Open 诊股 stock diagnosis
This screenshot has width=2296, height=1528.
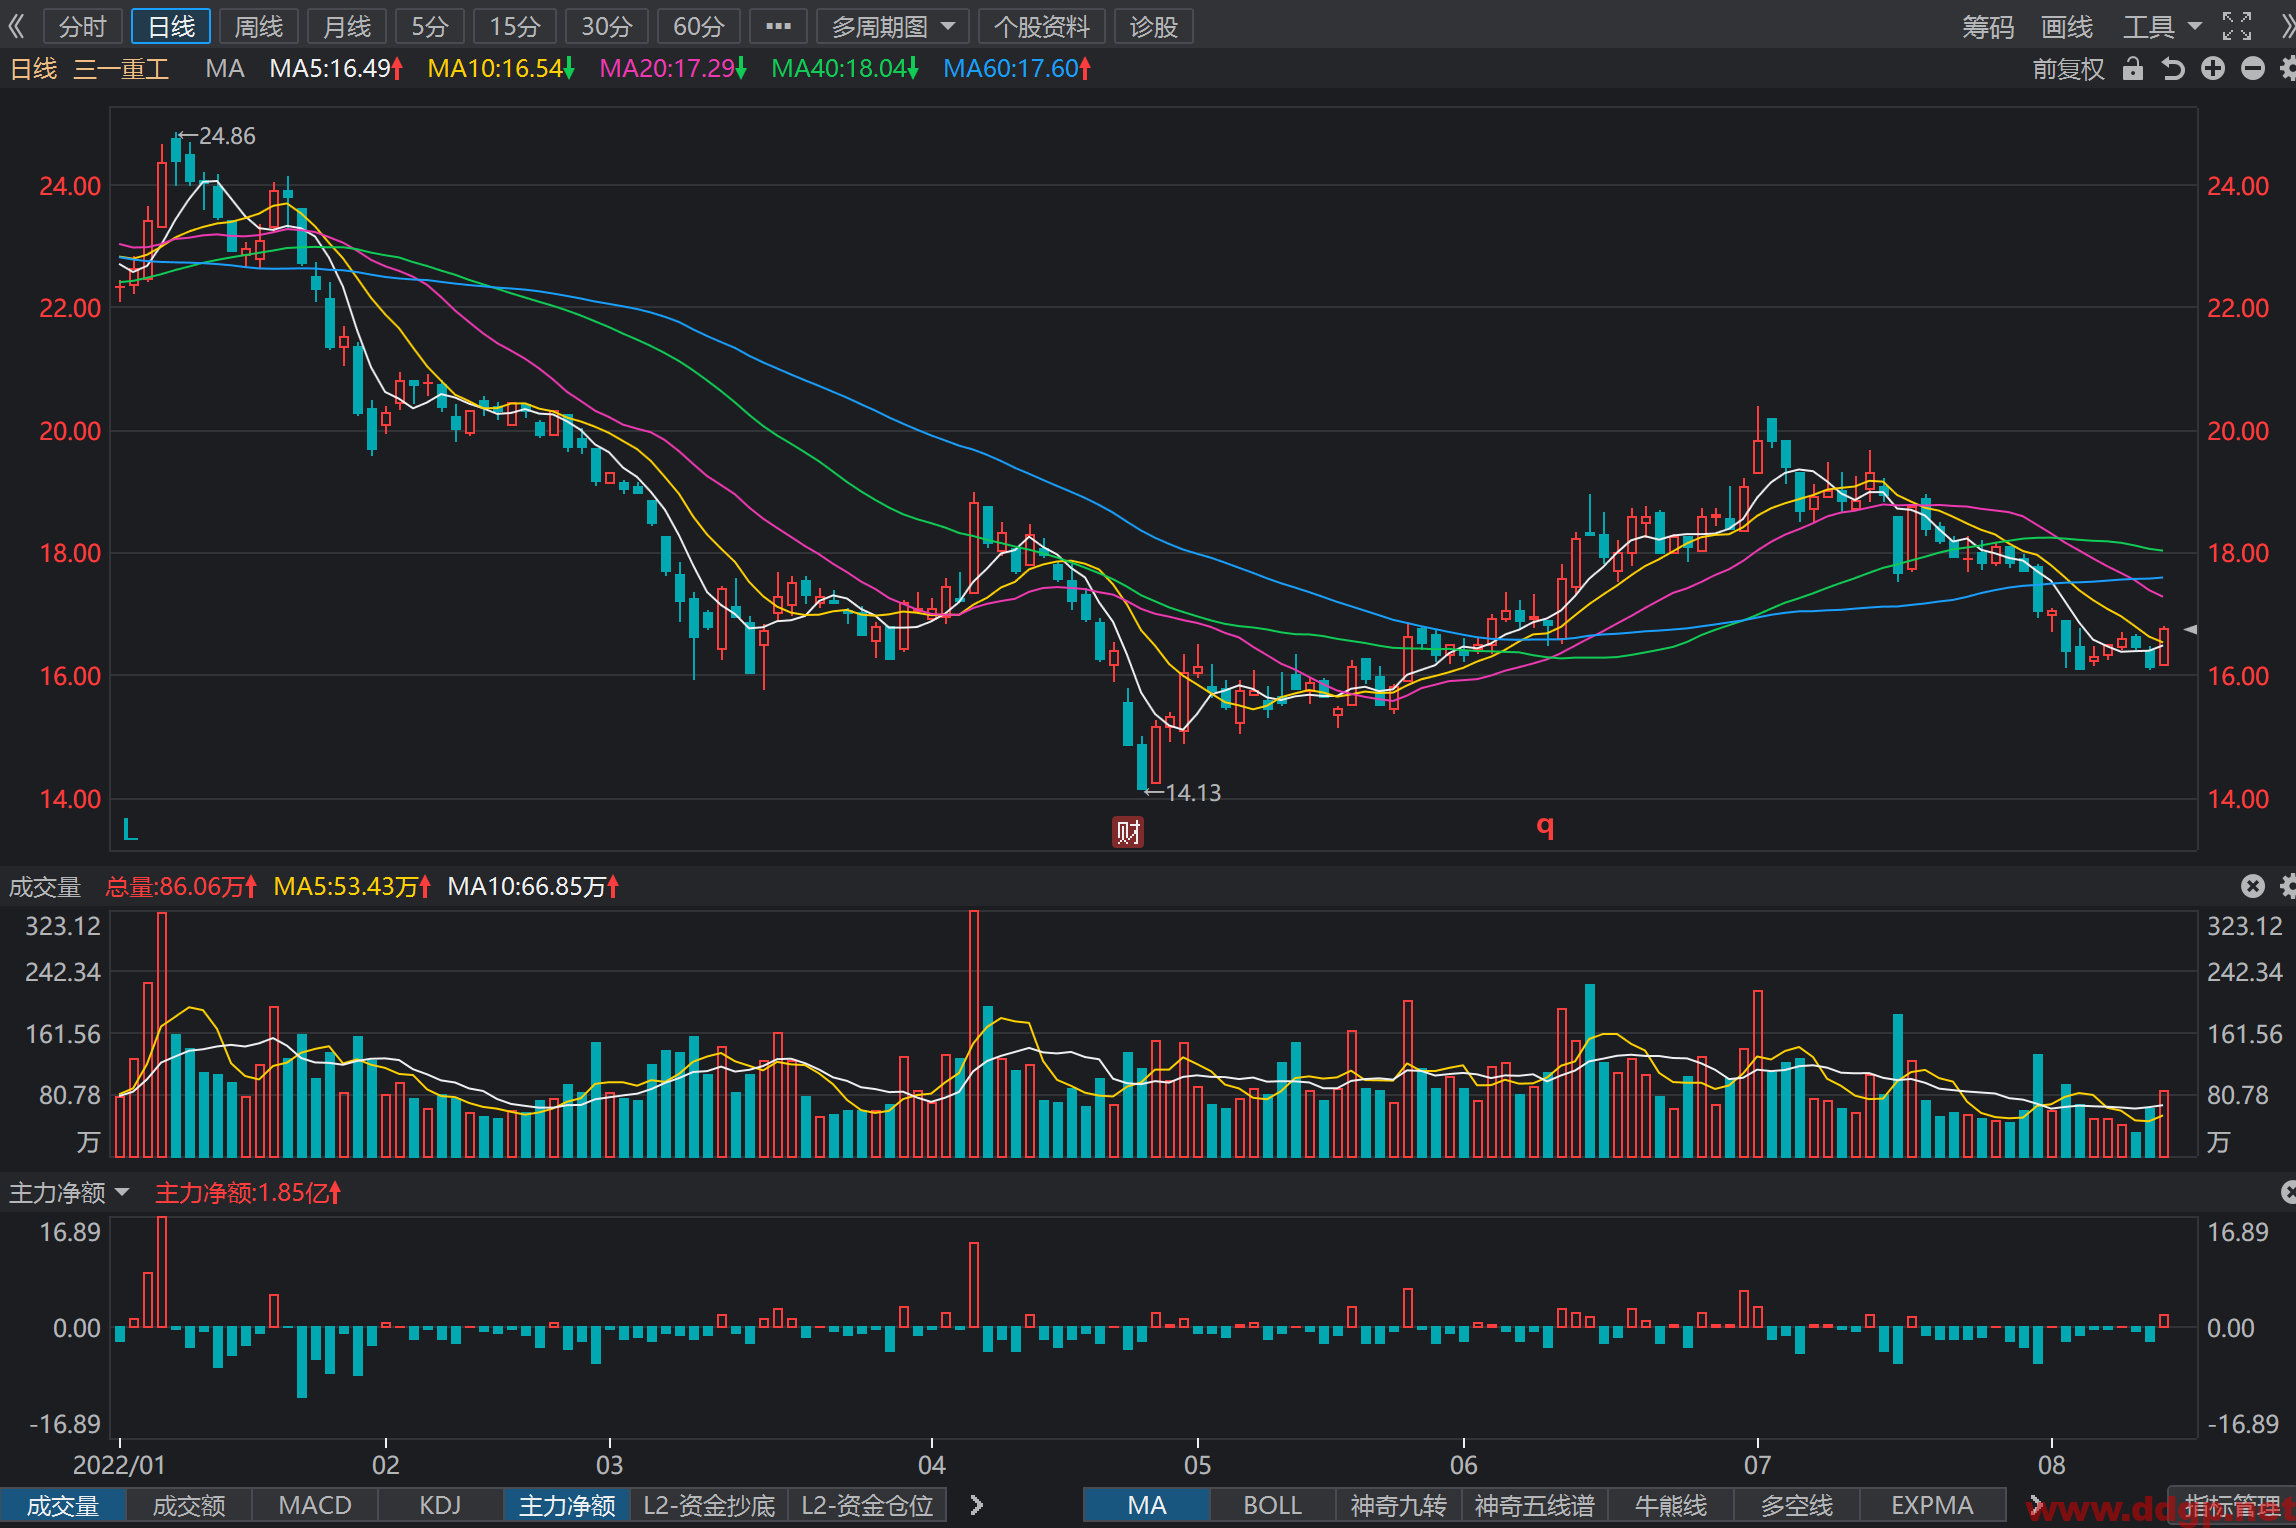(1153, 26)
